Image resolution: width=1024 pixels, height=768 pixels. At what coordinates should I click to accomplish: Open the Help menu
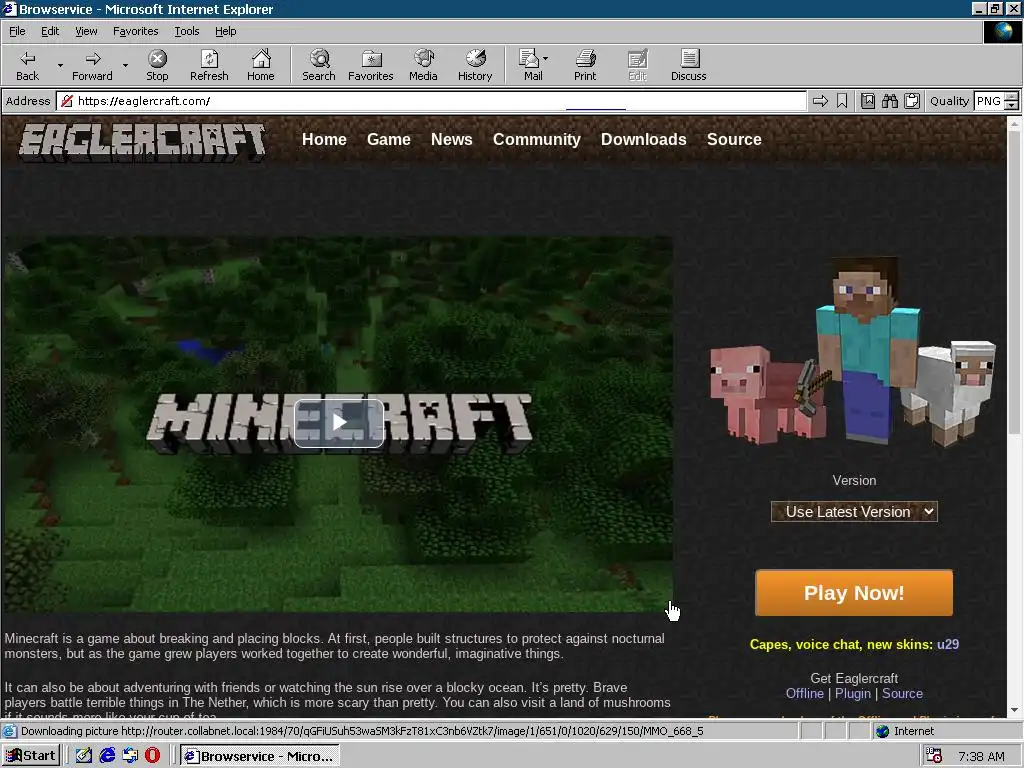point(225,31)
